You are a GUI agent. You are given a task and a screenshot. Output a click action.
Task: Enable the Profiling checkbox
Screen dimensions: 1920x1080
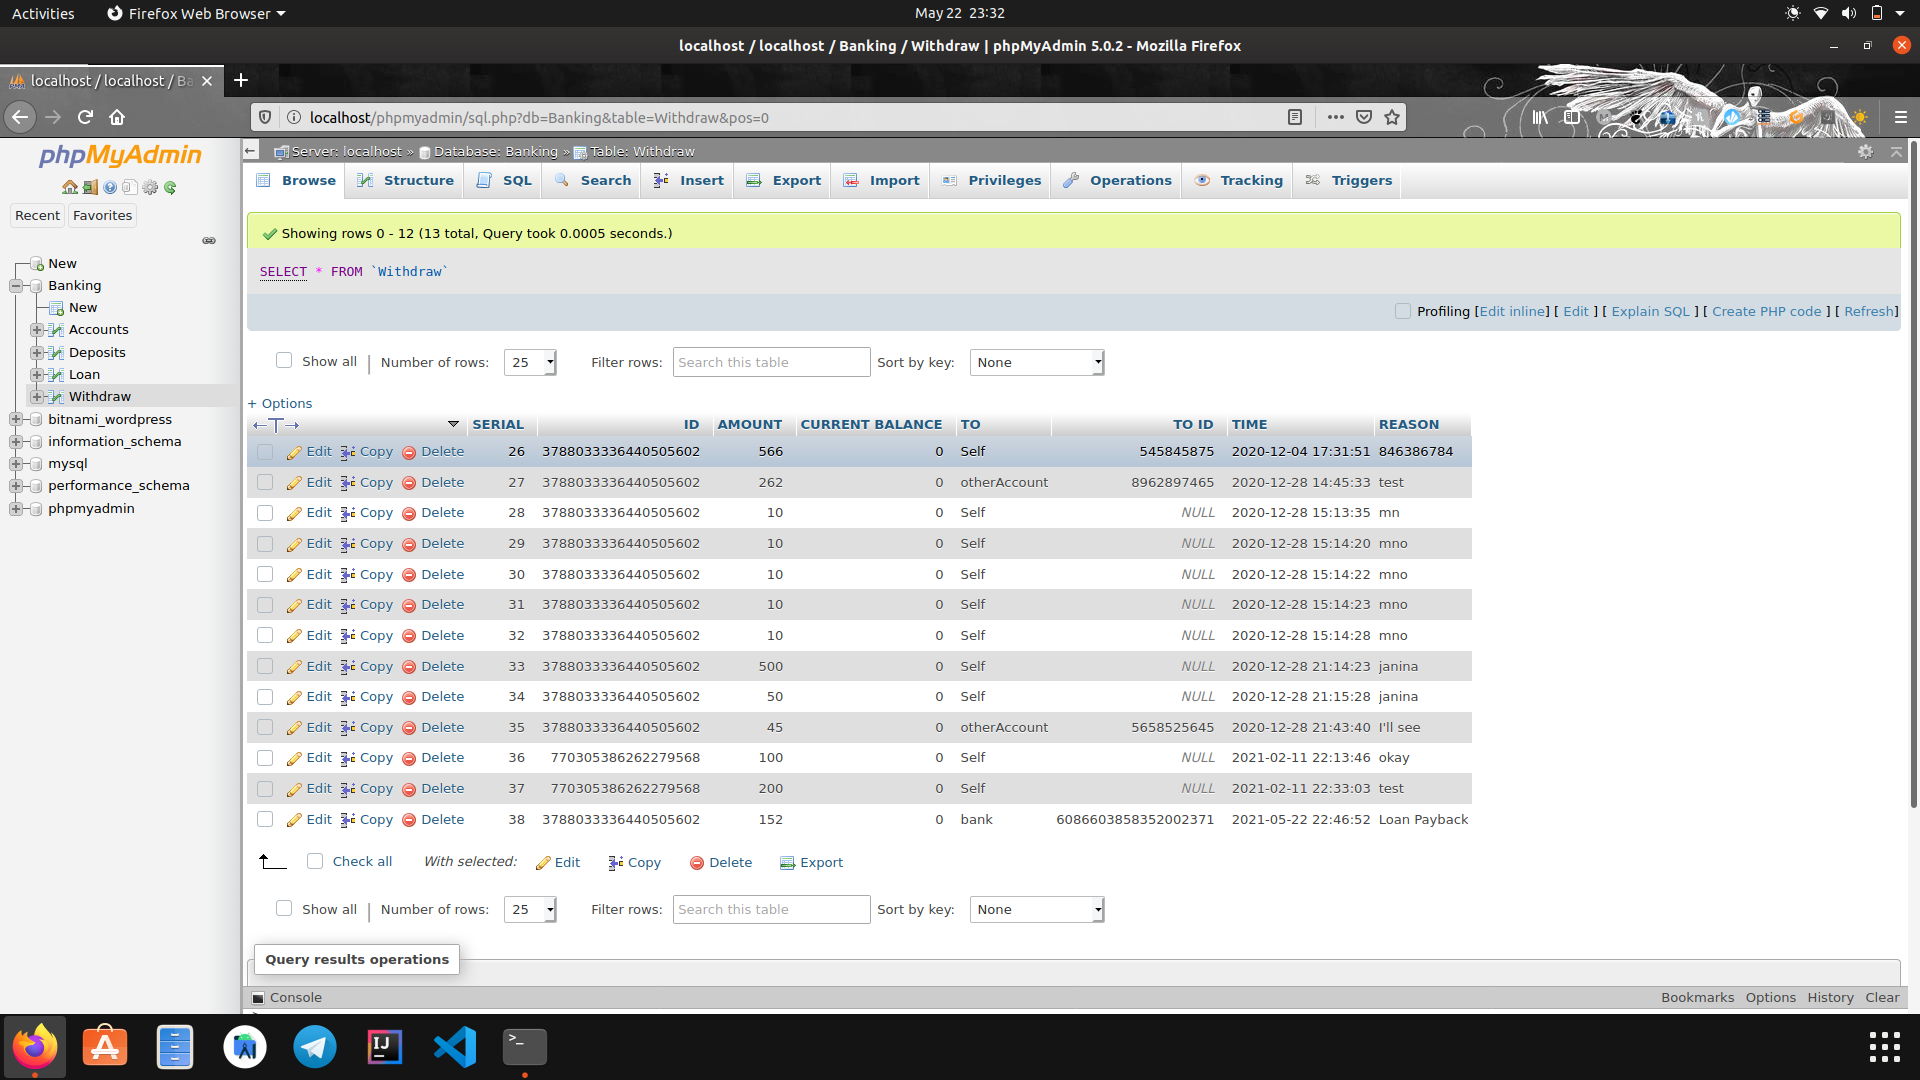point(1402,311)
